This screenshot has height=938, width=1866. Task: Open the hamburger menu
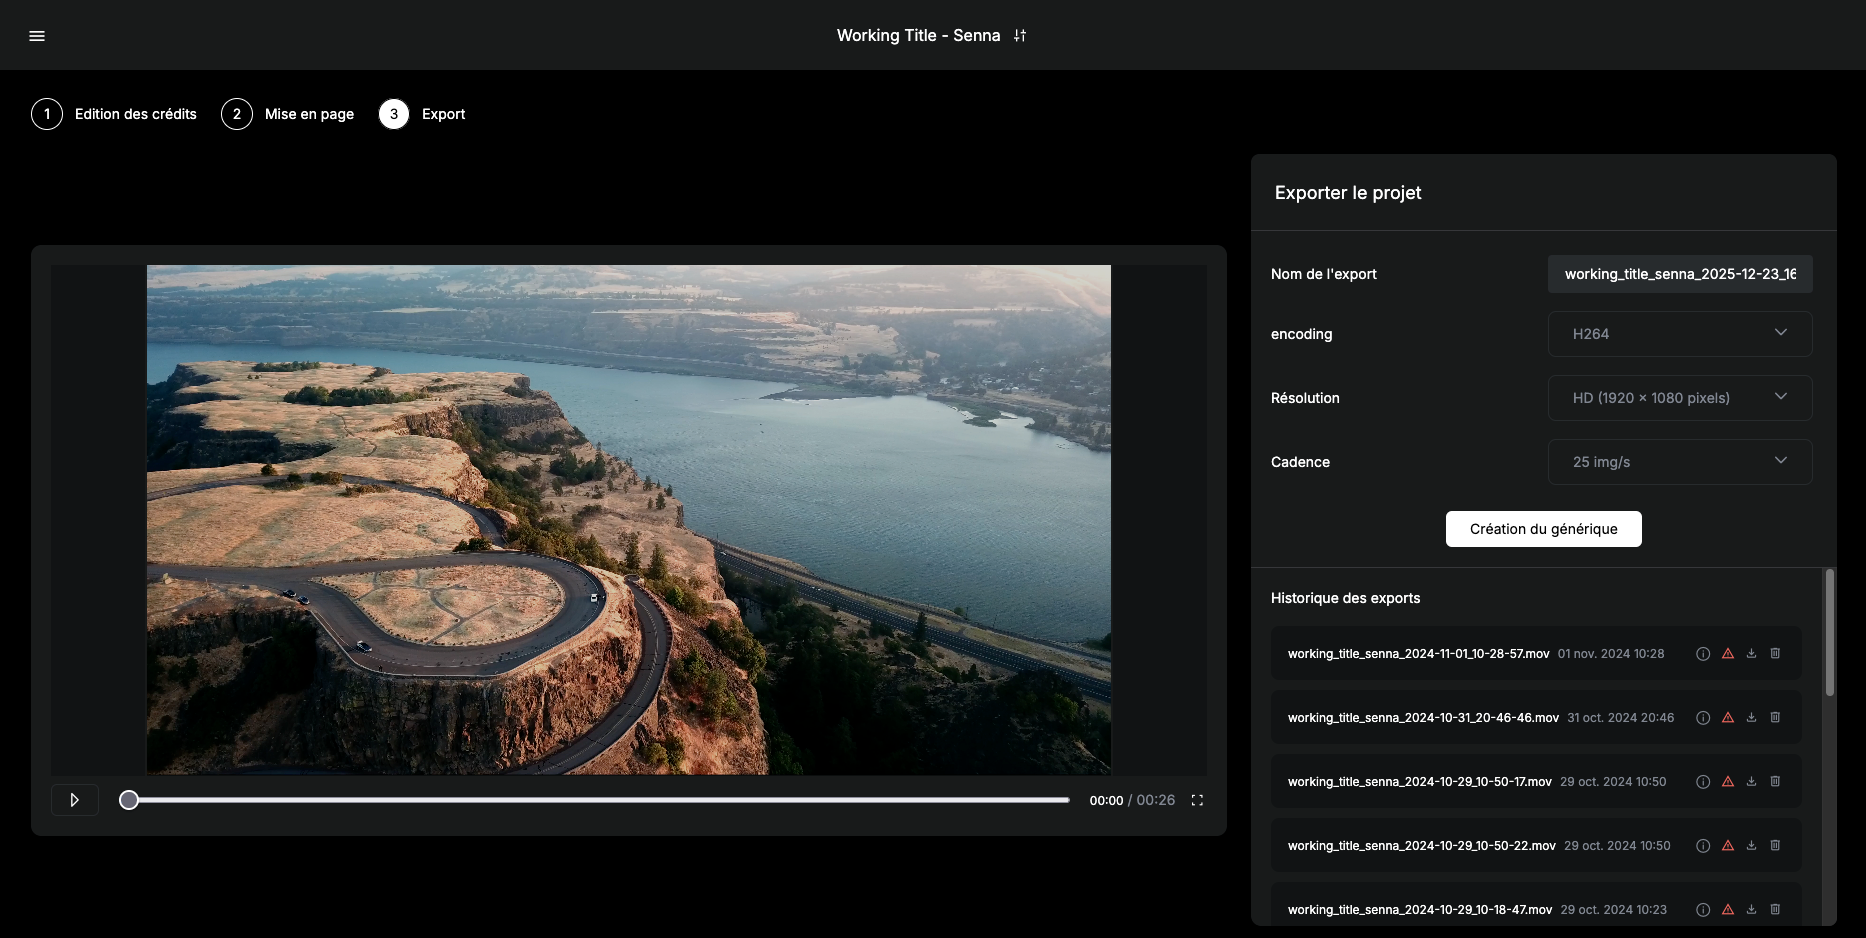tap(37, 36)
